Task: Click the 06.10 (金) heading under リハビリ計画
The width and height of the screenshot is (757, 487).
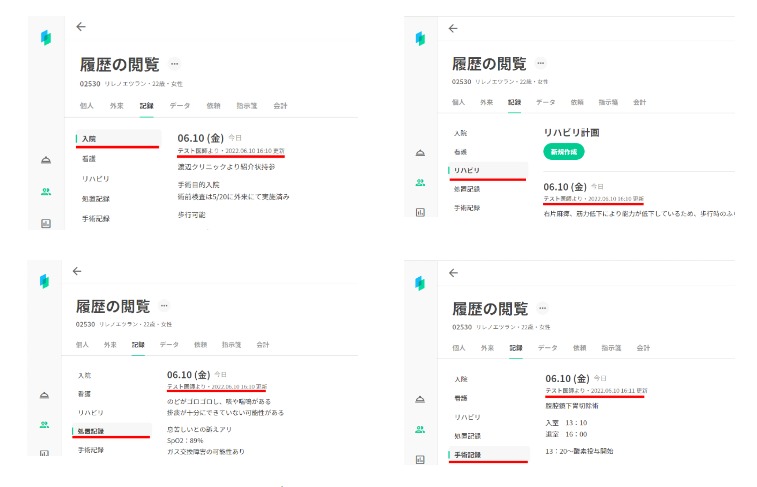Action: 564,186
